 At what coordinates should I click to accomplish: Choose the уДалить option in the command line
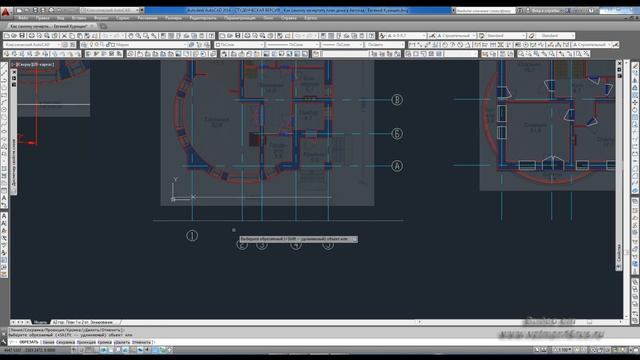tap(122, 342)
